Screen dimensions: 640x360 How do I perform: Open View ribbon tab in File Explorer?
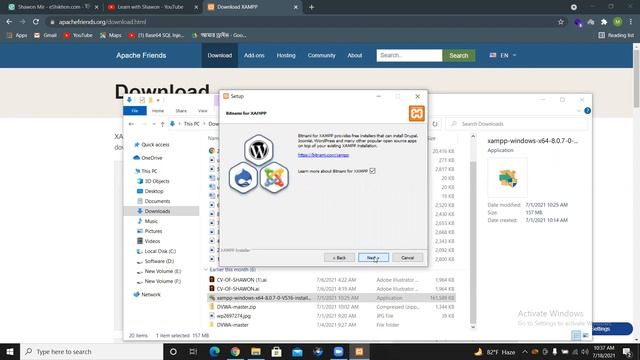coord(202,111)
